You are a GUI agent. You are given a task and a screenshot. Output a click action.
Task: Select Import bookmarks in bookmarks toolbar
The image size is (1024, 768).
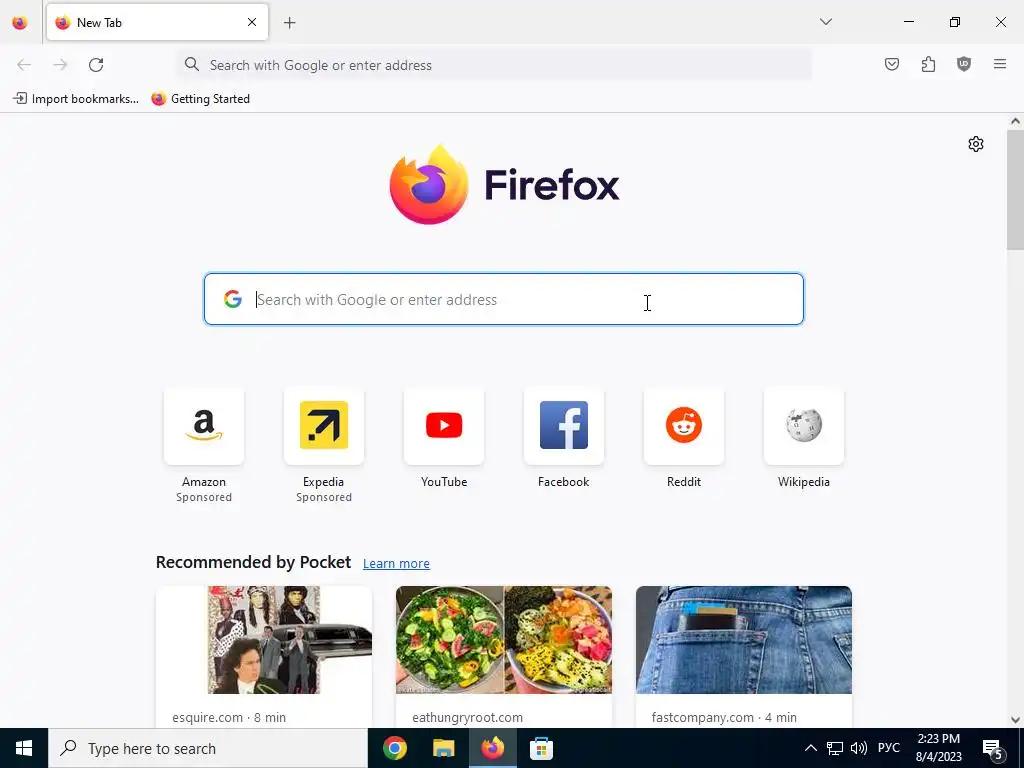pos(76,99)
